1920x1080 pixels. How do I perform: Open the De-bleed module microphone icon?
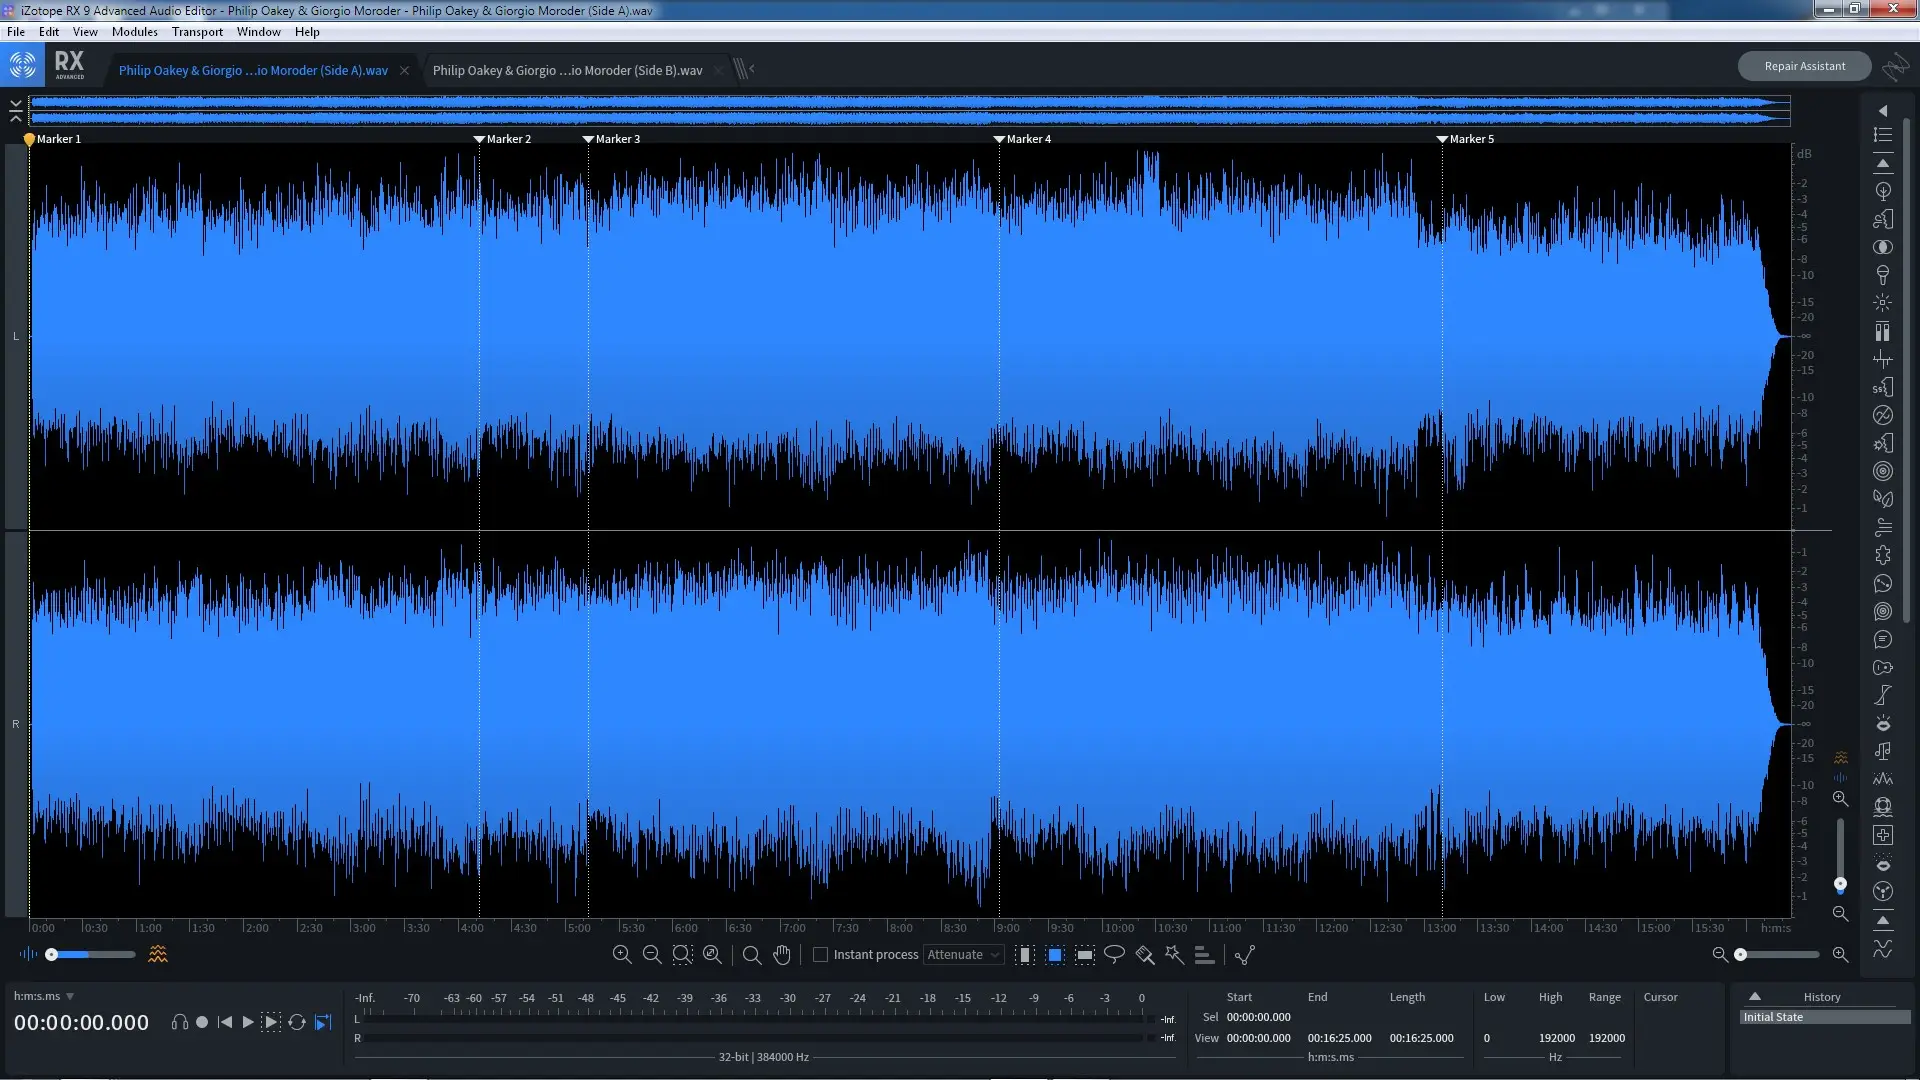click(1883, 275)
